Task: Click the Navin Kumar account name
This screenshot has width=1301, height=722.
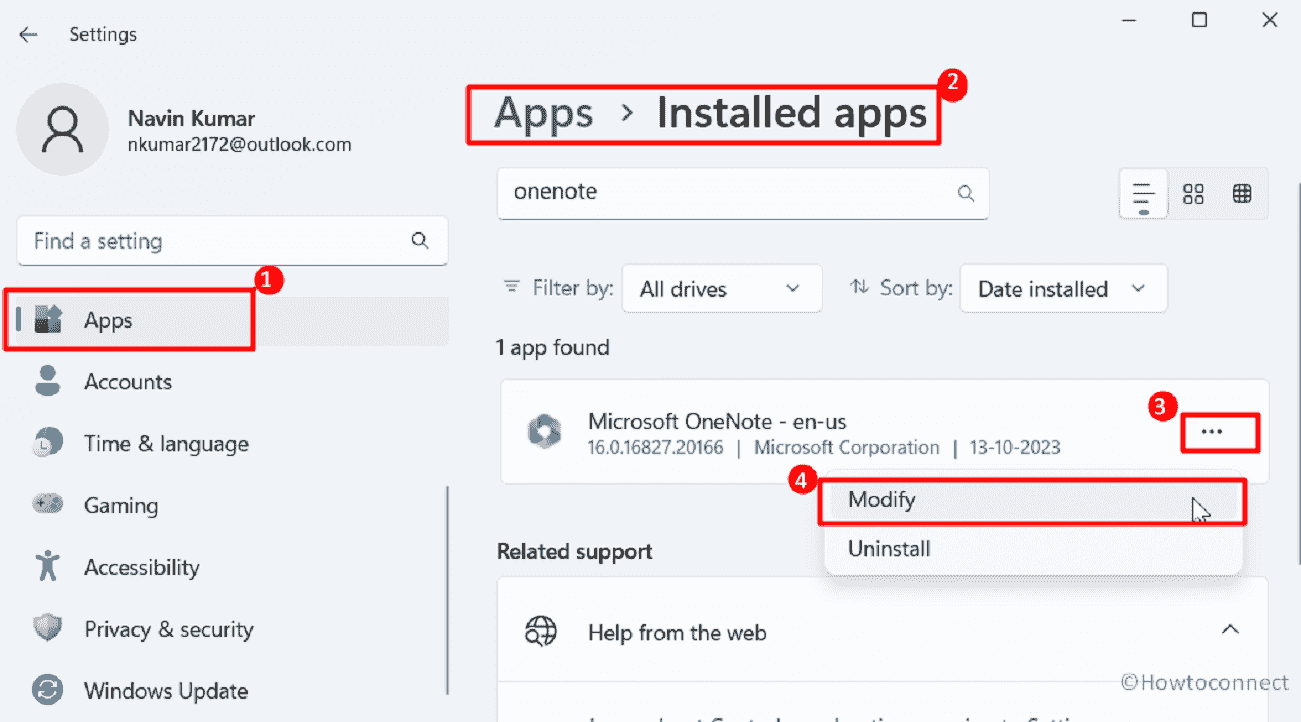Action: [191, 118]
